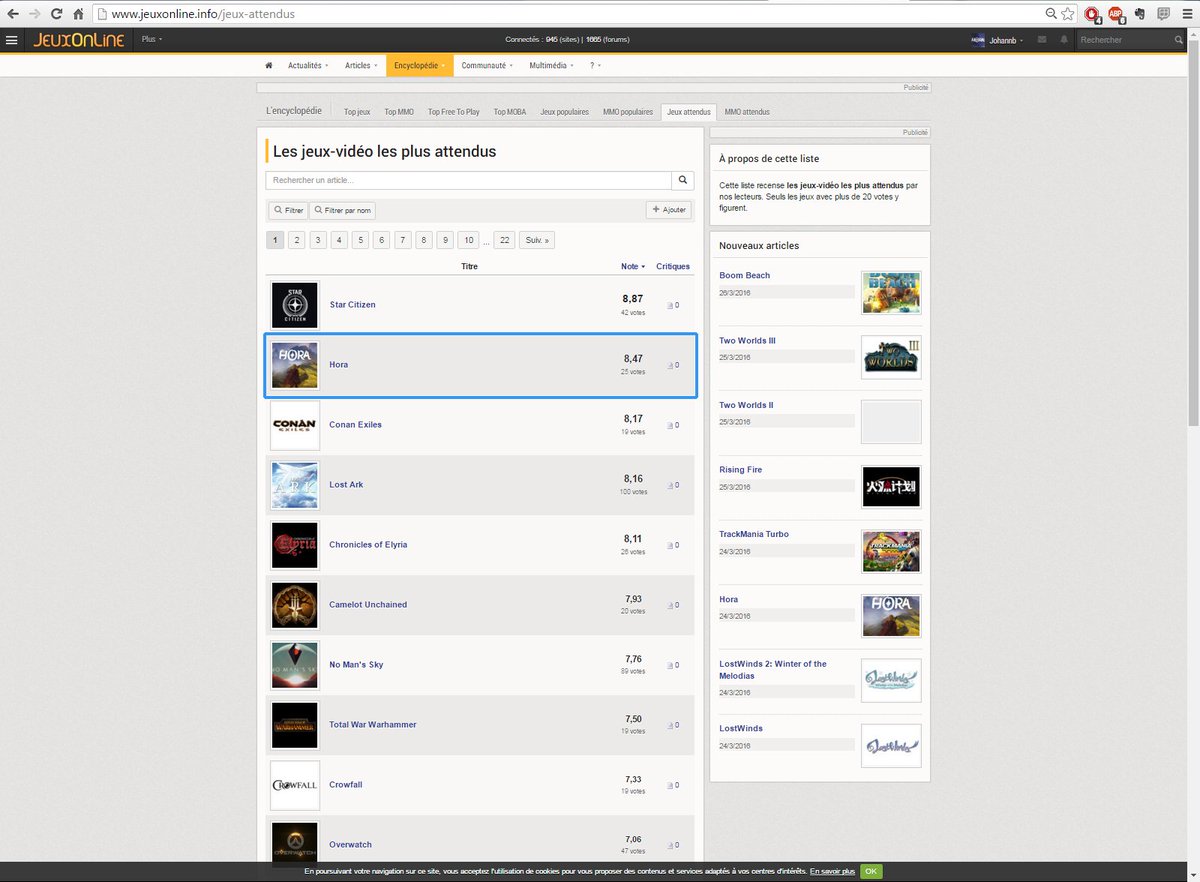Switch to the Top Free To Play tab
1200x882 pixels.
pyautogui.click(x=454, y=112)
